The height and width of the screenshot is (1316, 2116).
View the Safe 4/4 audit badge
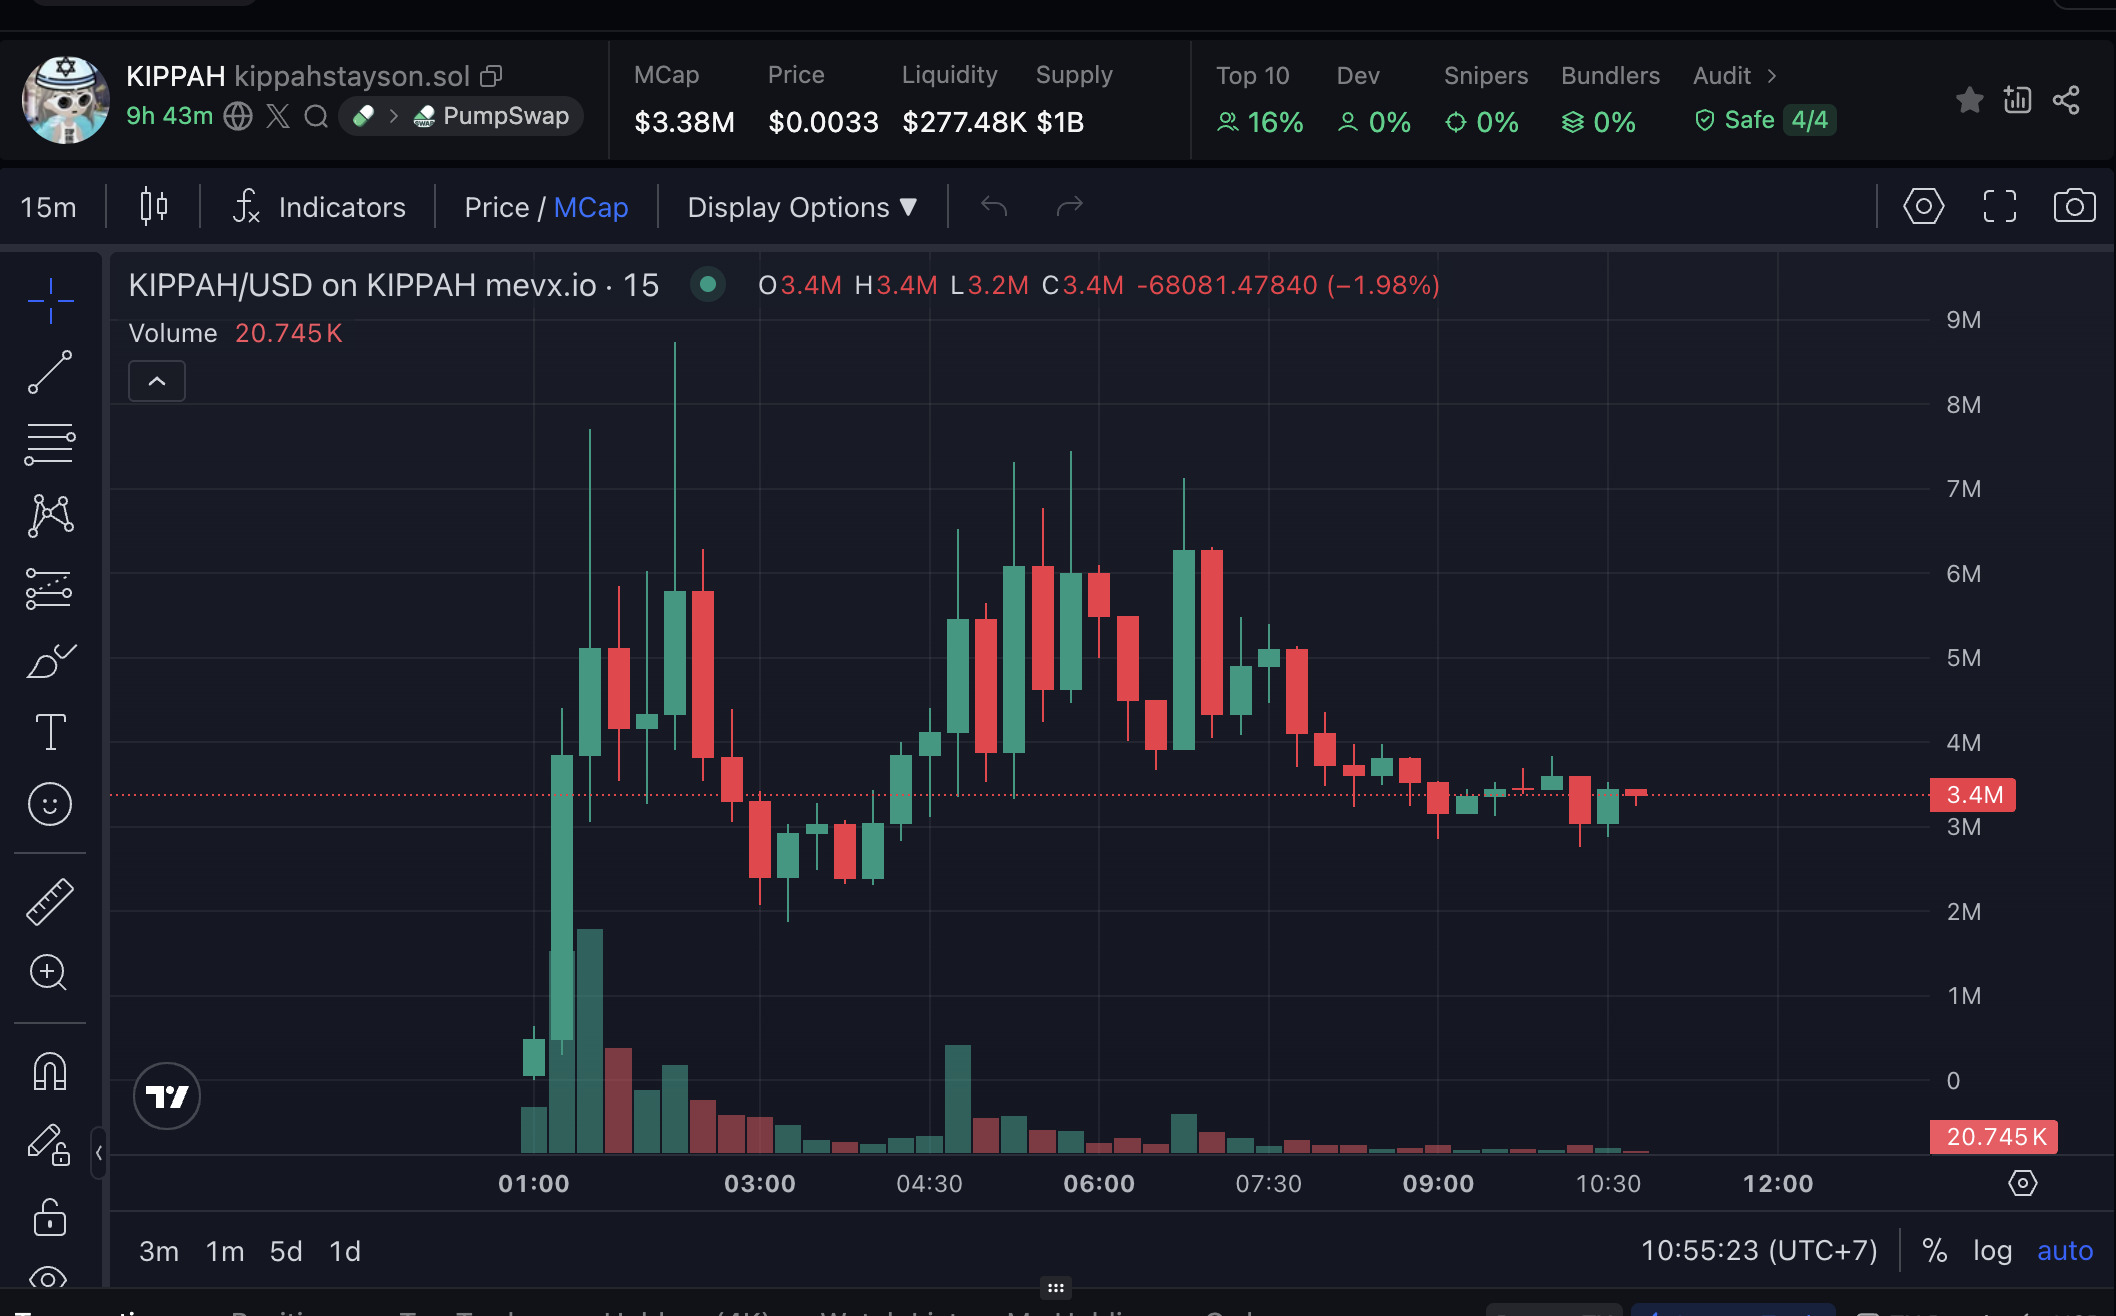pos(1765,120)
